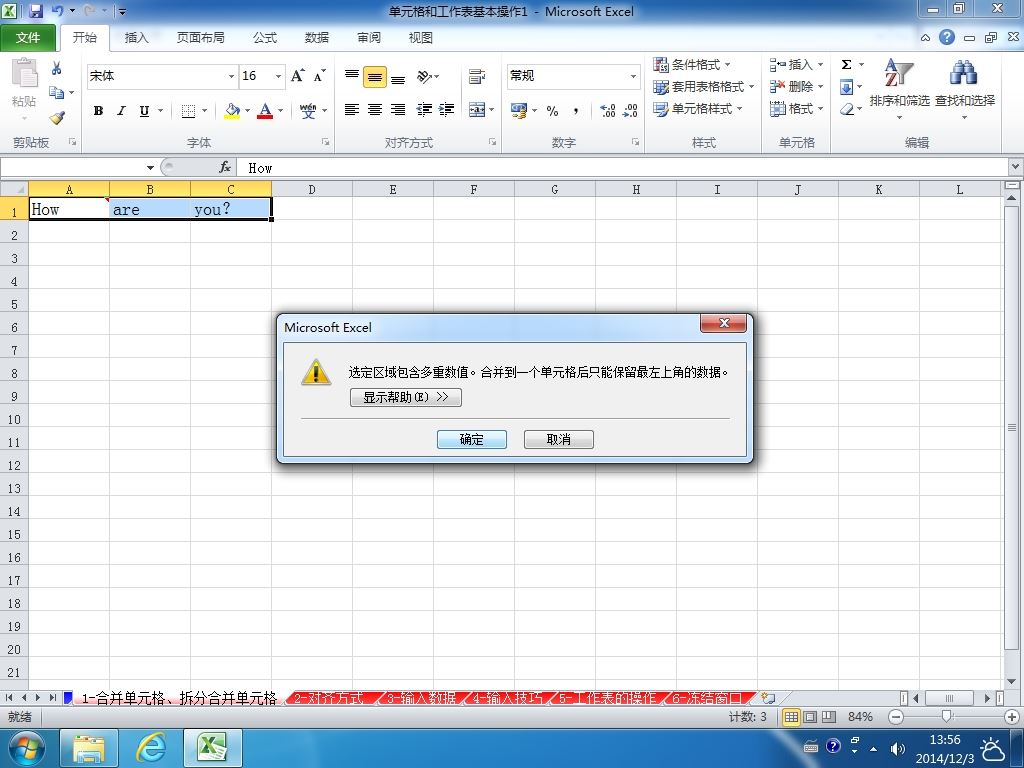Viewport: 1024px width, 768px height.
Task: Toggle top vertical alignment
Action: (352, 76)
